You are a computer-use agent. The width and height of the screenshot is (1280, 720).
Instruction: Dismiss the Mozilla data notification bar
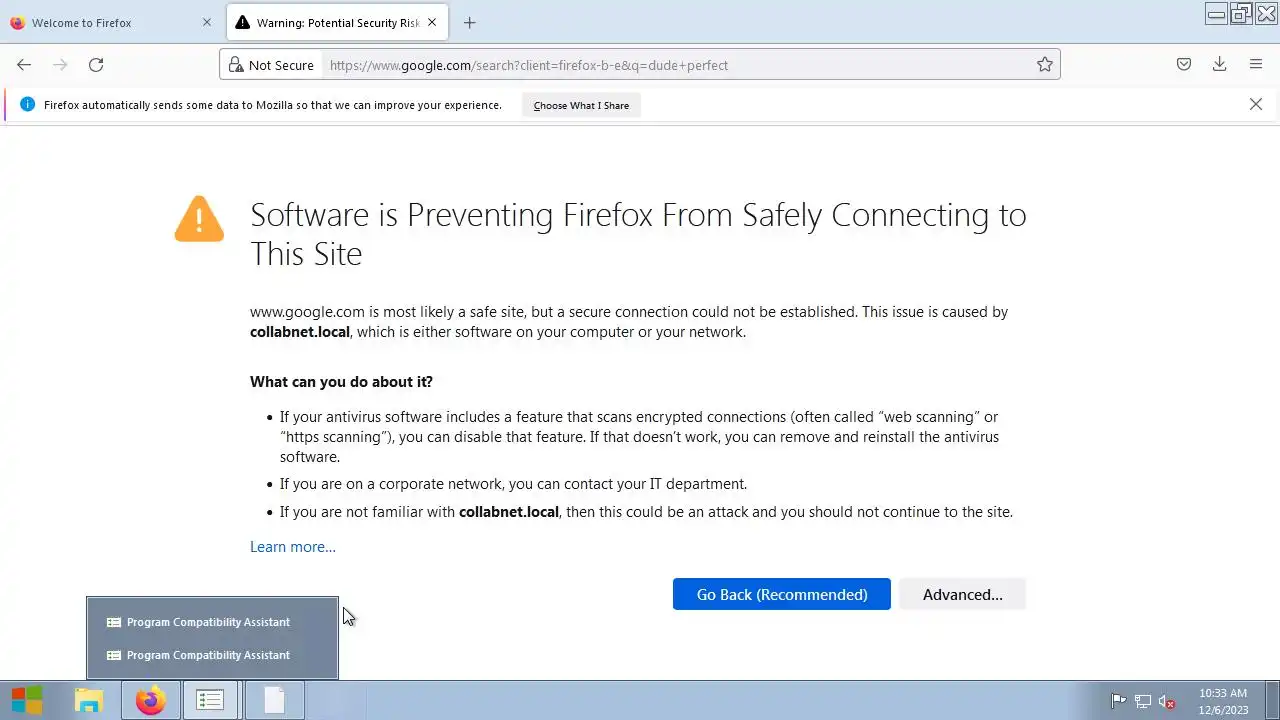1256,104
